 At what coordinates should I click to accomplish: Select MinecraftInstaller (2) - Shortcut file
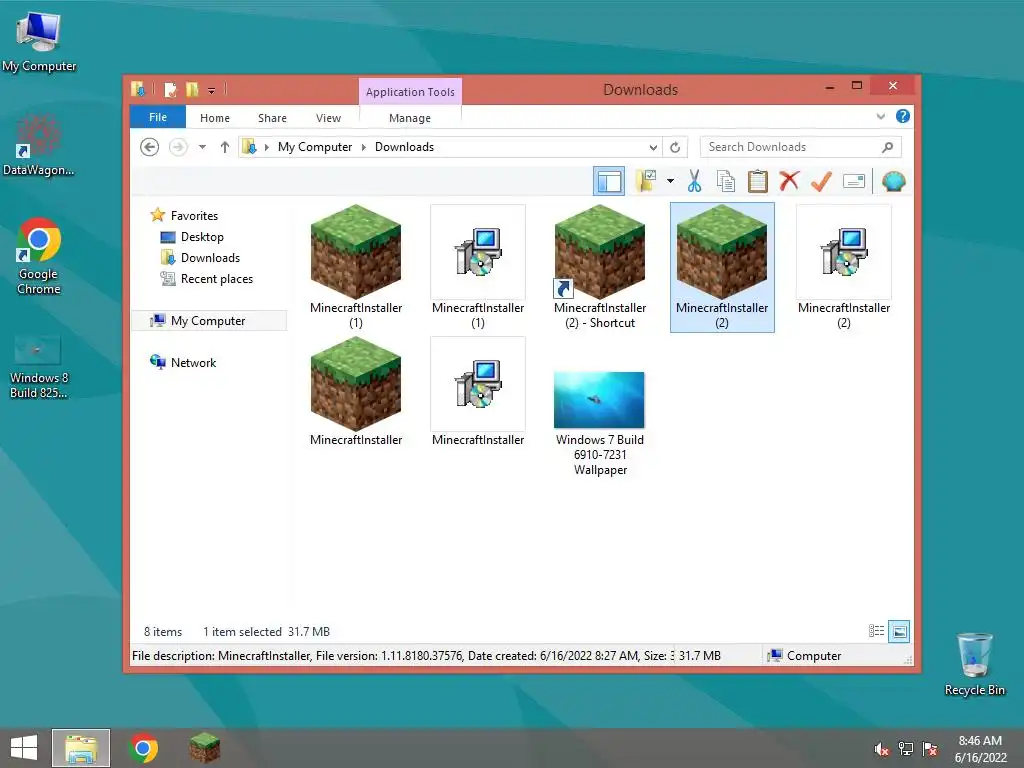click(x=600, y=268)
